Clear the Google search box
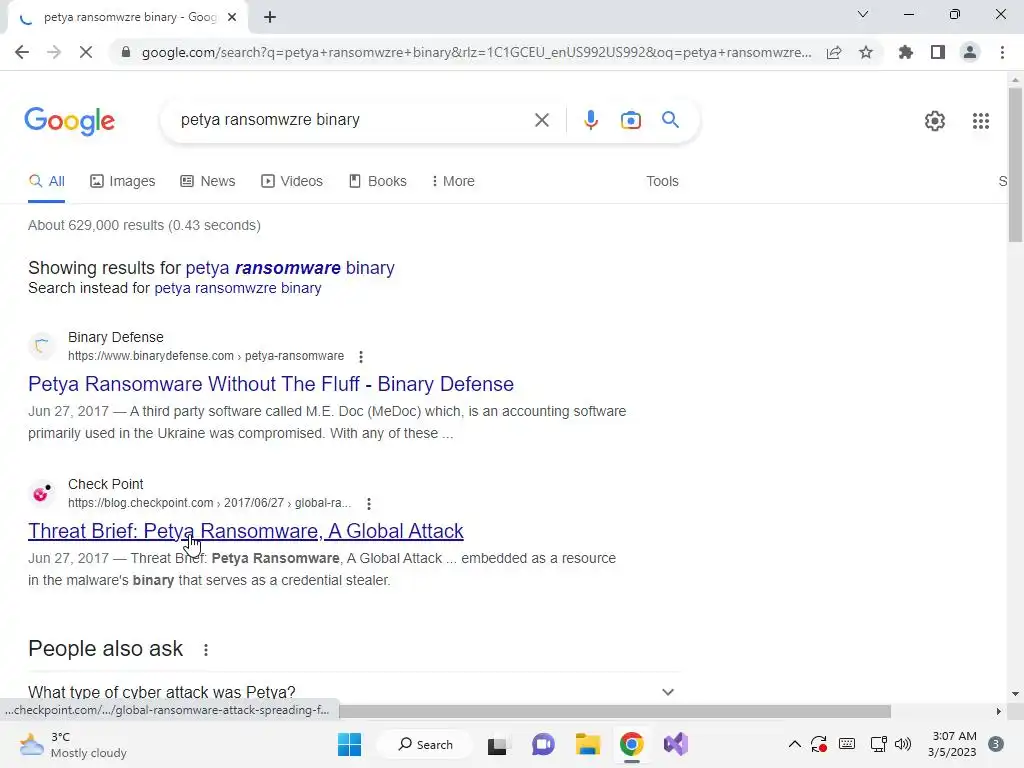 (x=541, y=120)
